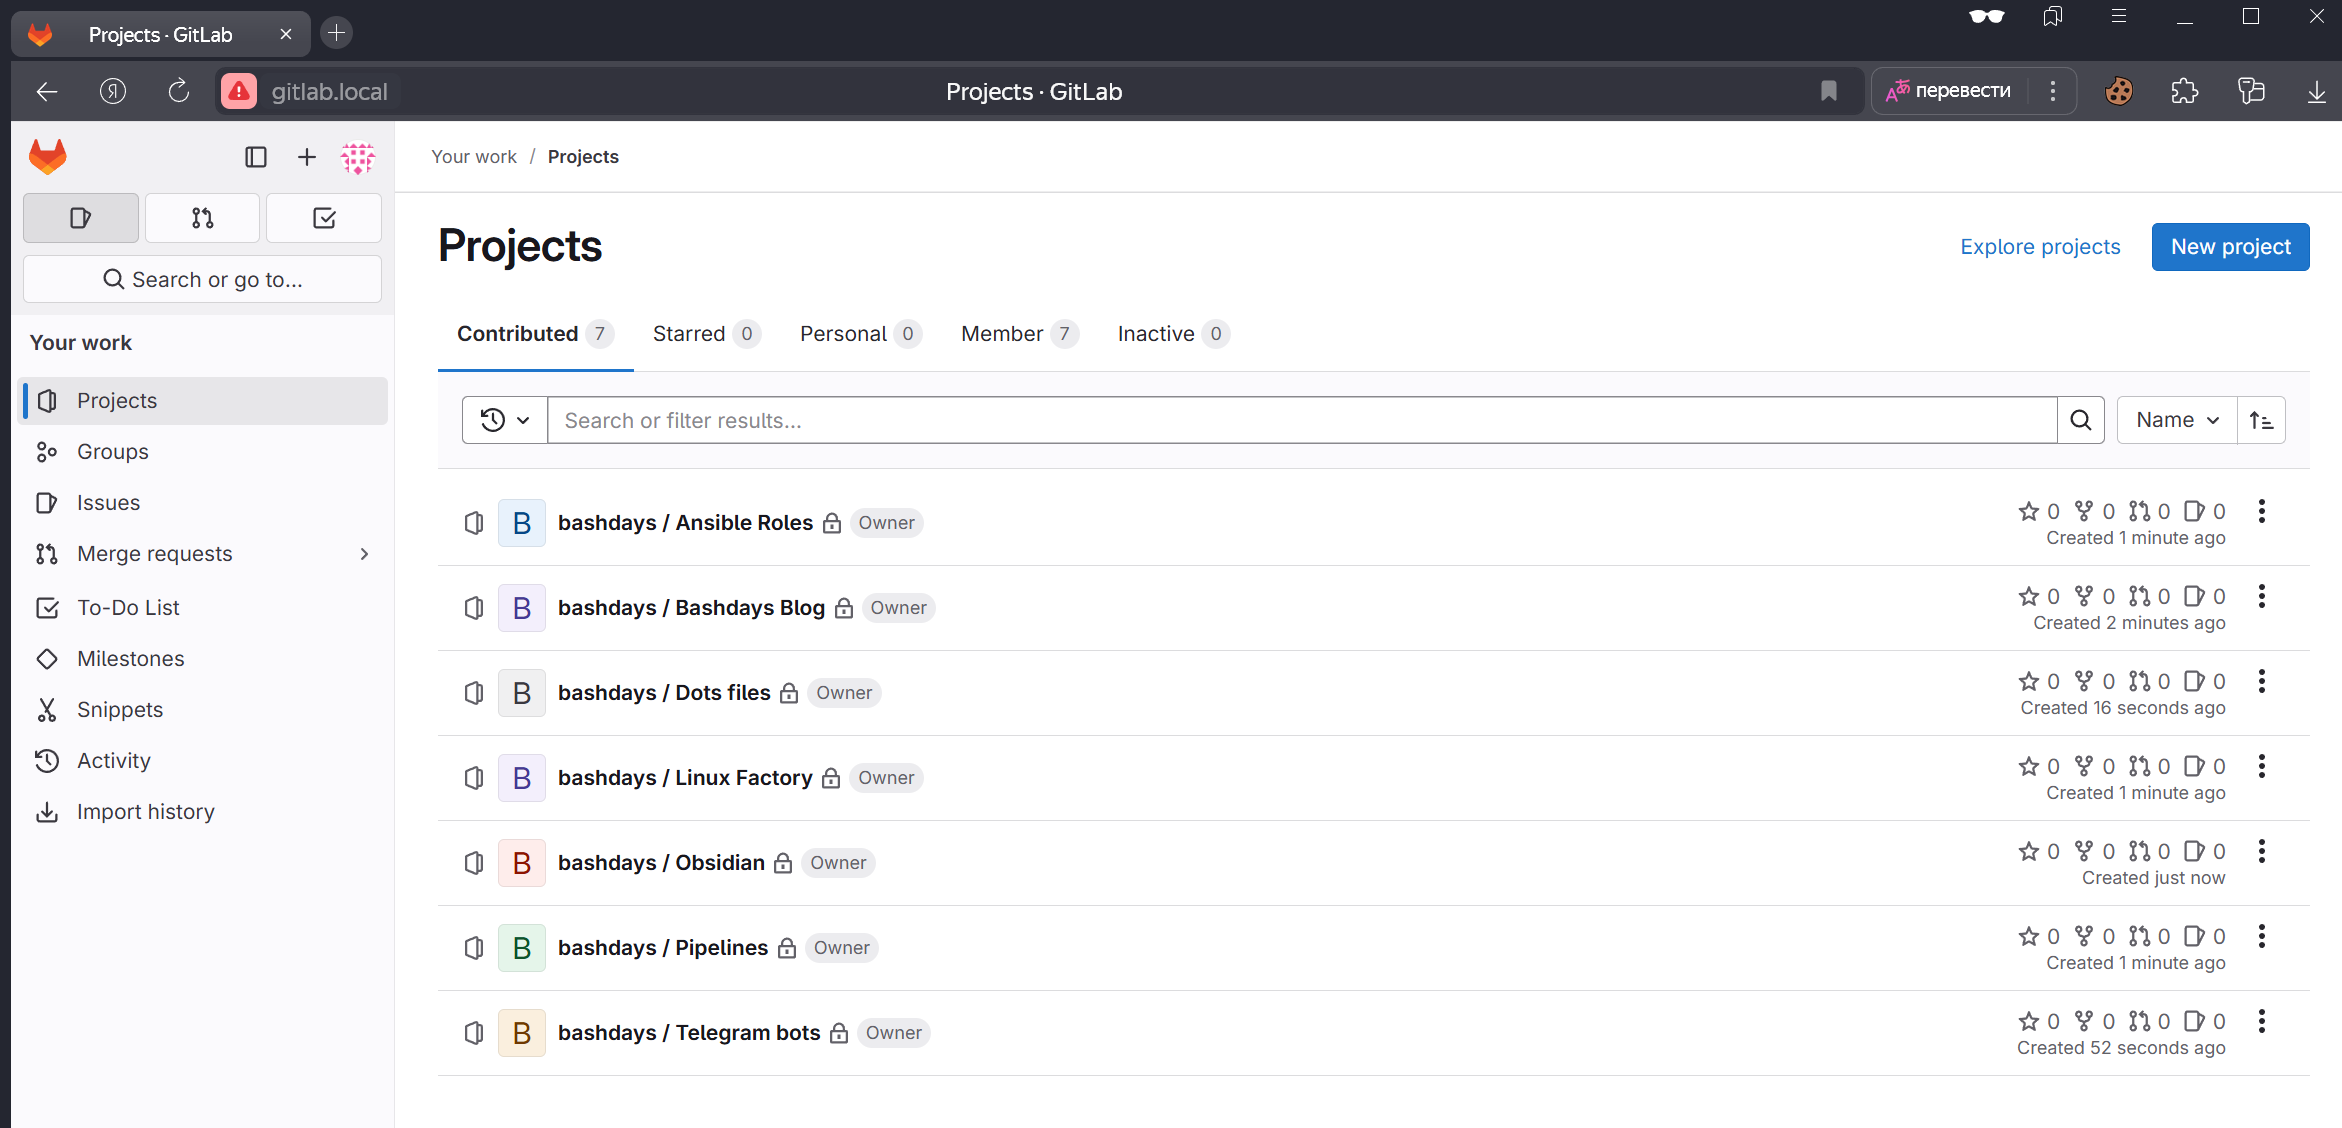The height and width of the screenshot is (1128, 2342).
Task: Open actions menu for Obsidian project
Action: point(2262,852)
